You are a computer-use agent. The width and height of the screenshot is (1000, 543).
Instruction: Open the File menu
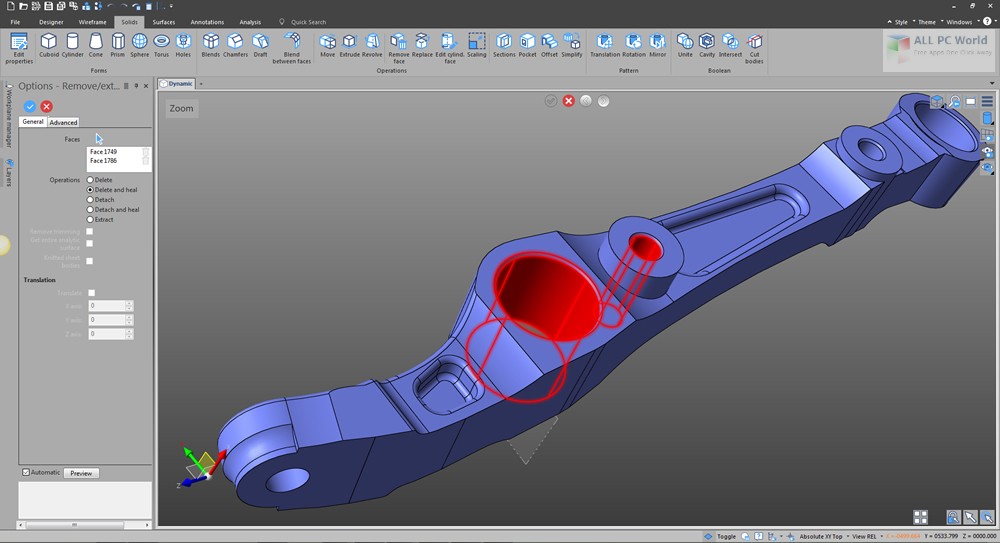[15, 22]
